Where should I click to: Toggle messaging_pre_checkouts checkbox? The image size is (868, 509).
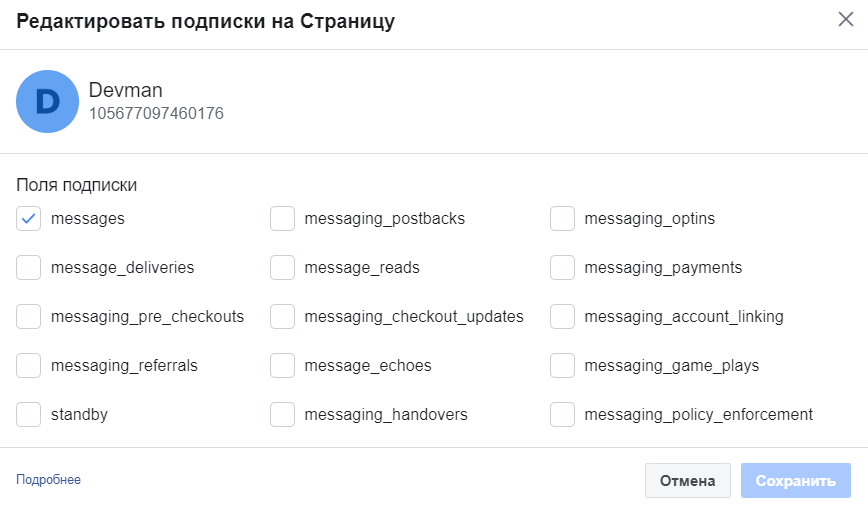pyautogui.click(x=29, y=316)
